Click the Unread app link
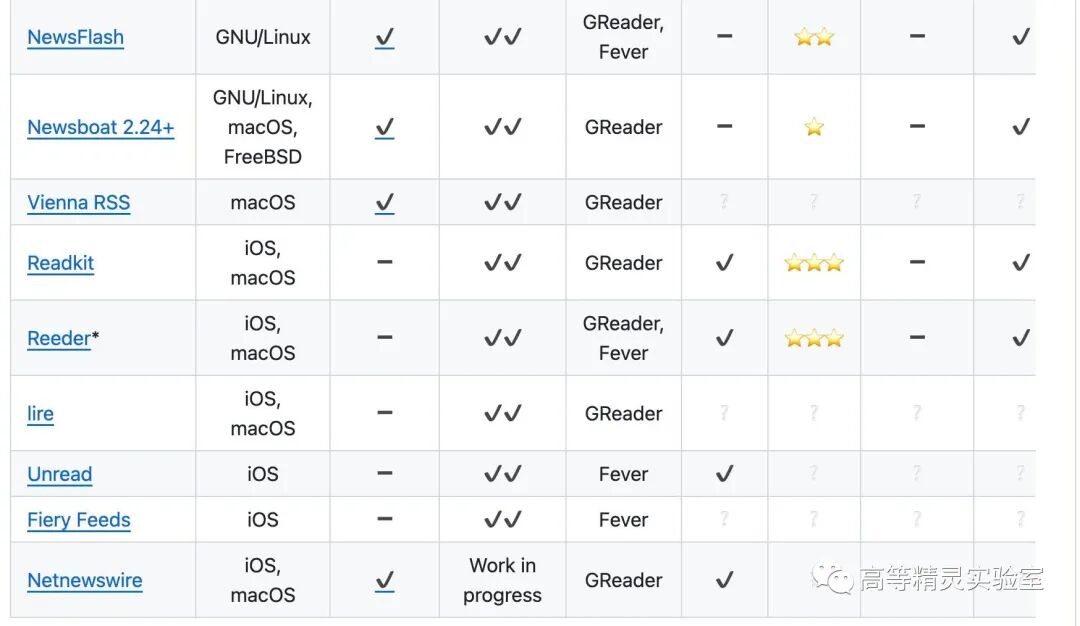Viewport: 1080px width, 626px height. (x=59, y=474)
